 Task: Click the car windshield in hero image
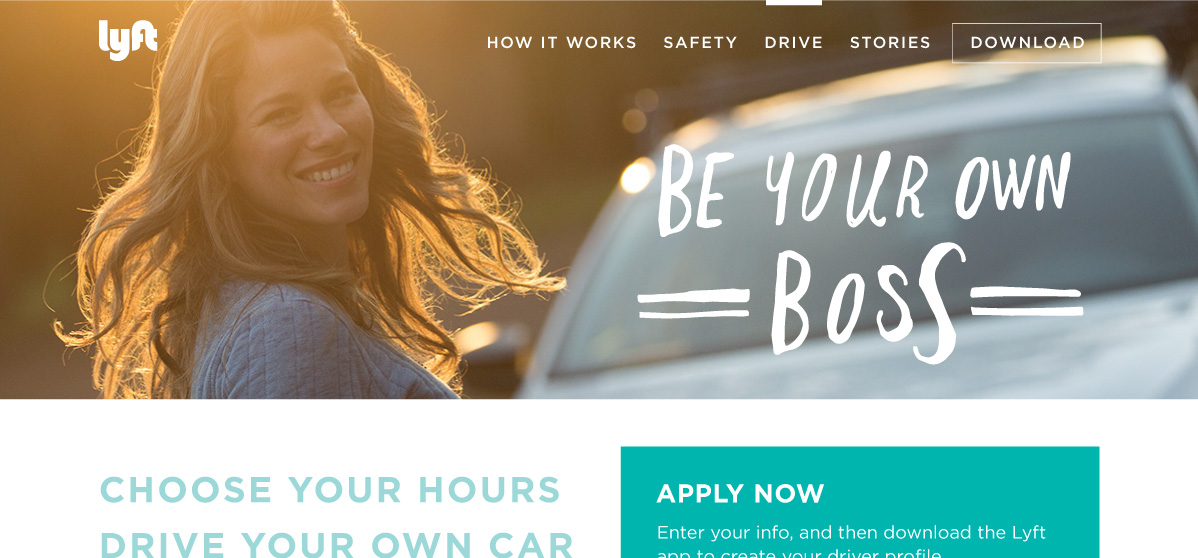point(879,245)
